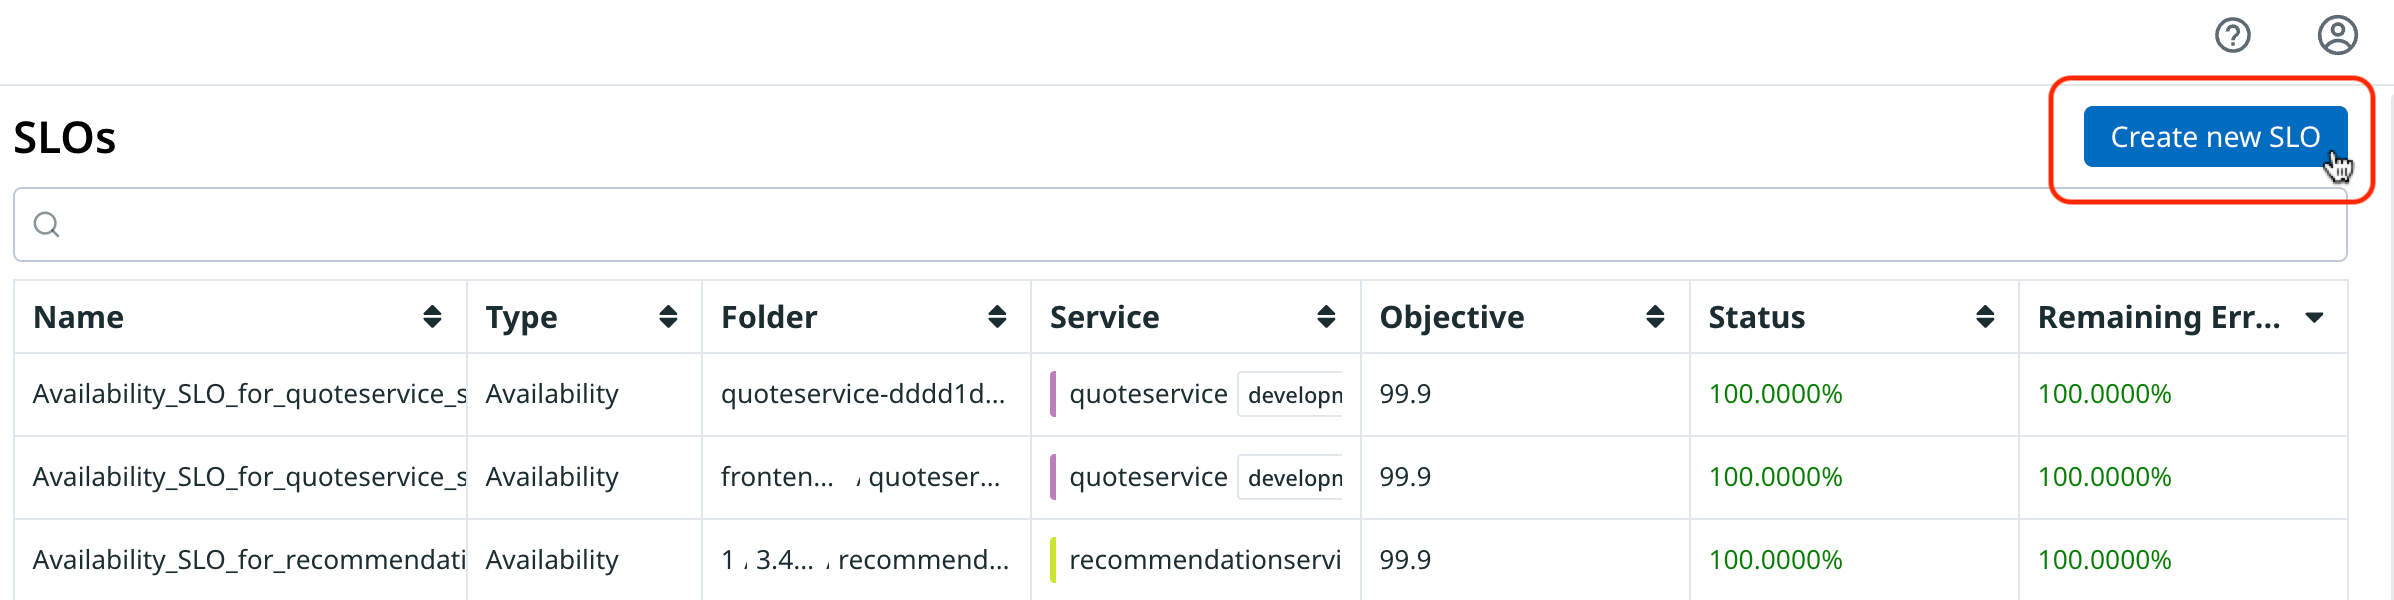Sort by Folder column arrows

(x=997, y=317)
